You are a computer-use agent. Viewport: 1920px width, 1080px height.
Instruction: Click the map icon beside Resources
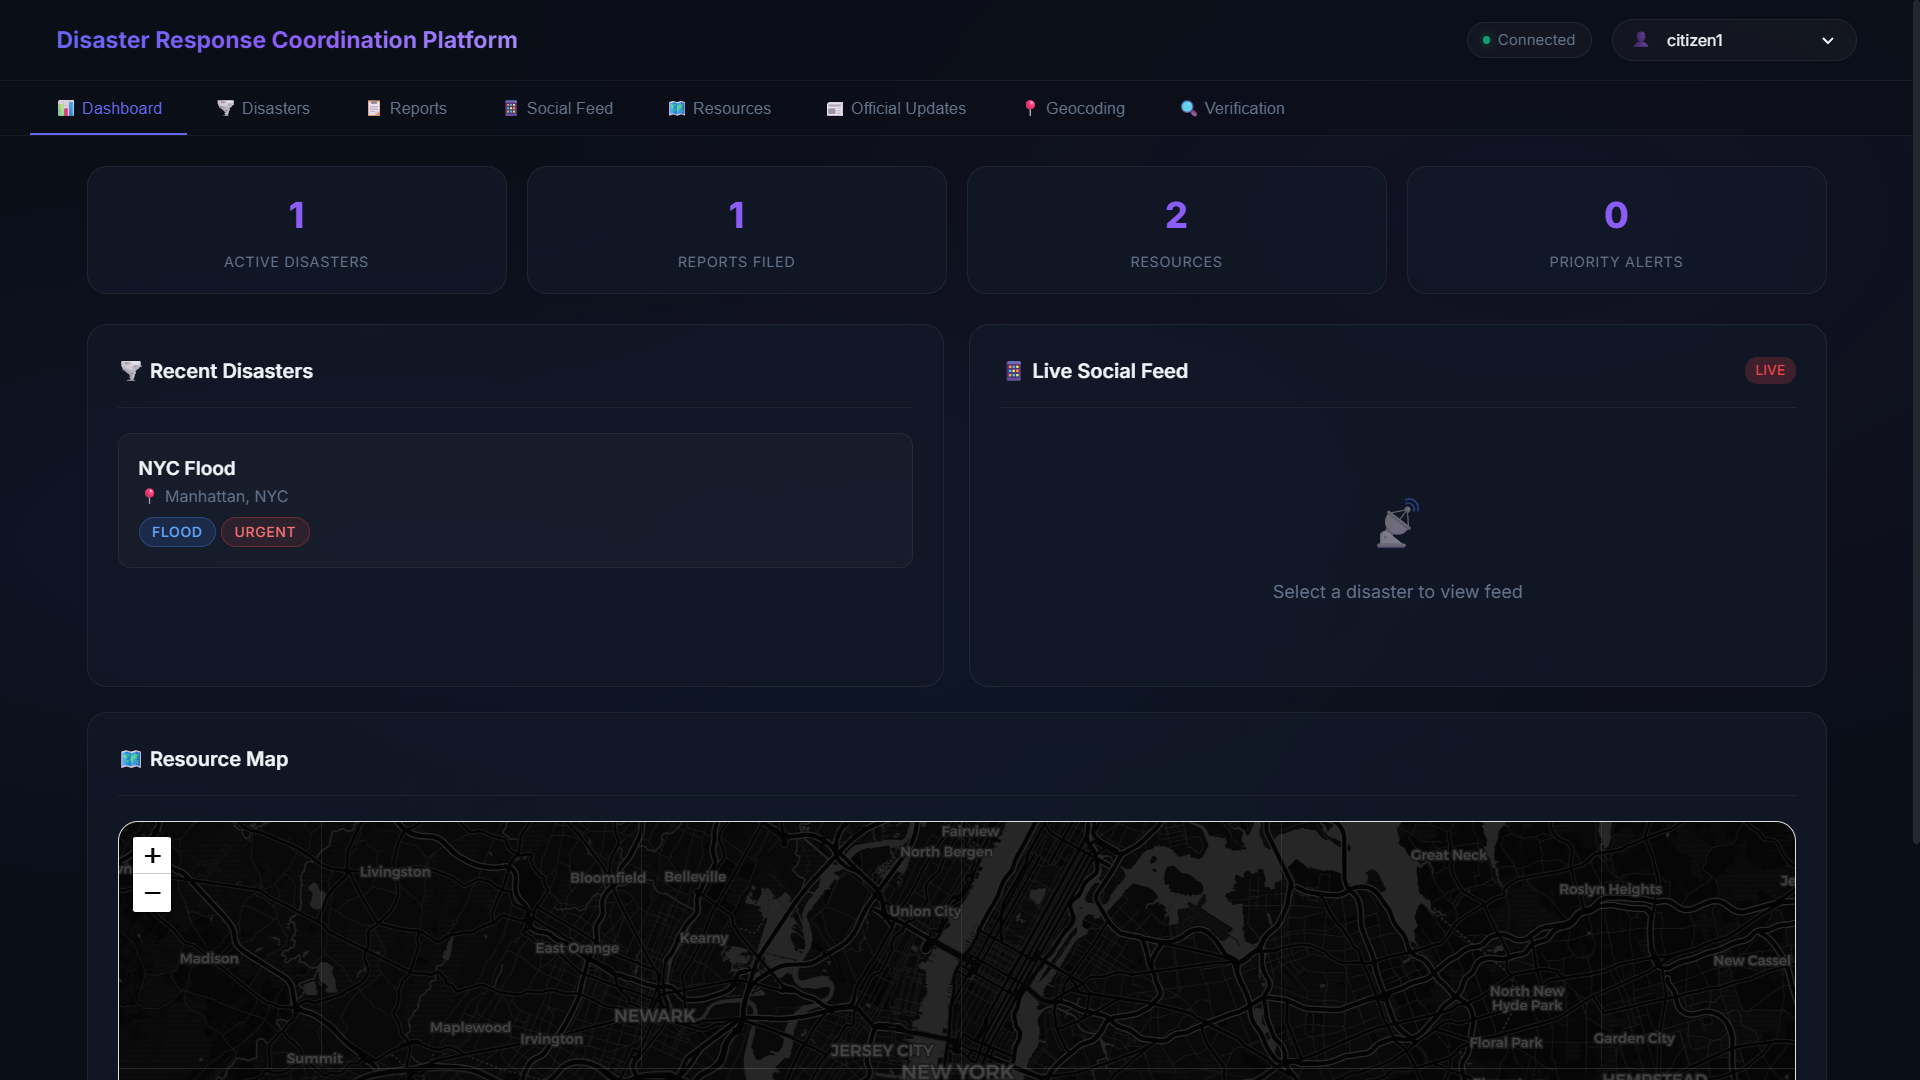[x=677, y=108]
